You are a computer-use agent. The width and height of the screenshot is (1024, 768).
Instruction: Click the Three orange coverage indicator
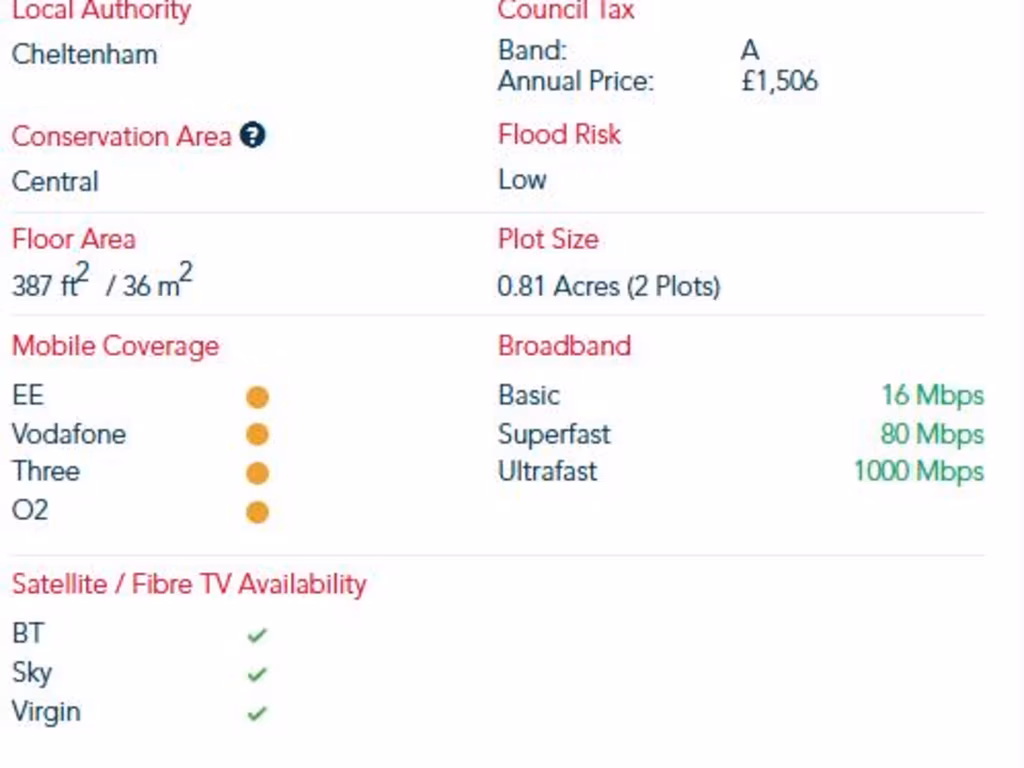pyautogui.click(x=257, y=473)
